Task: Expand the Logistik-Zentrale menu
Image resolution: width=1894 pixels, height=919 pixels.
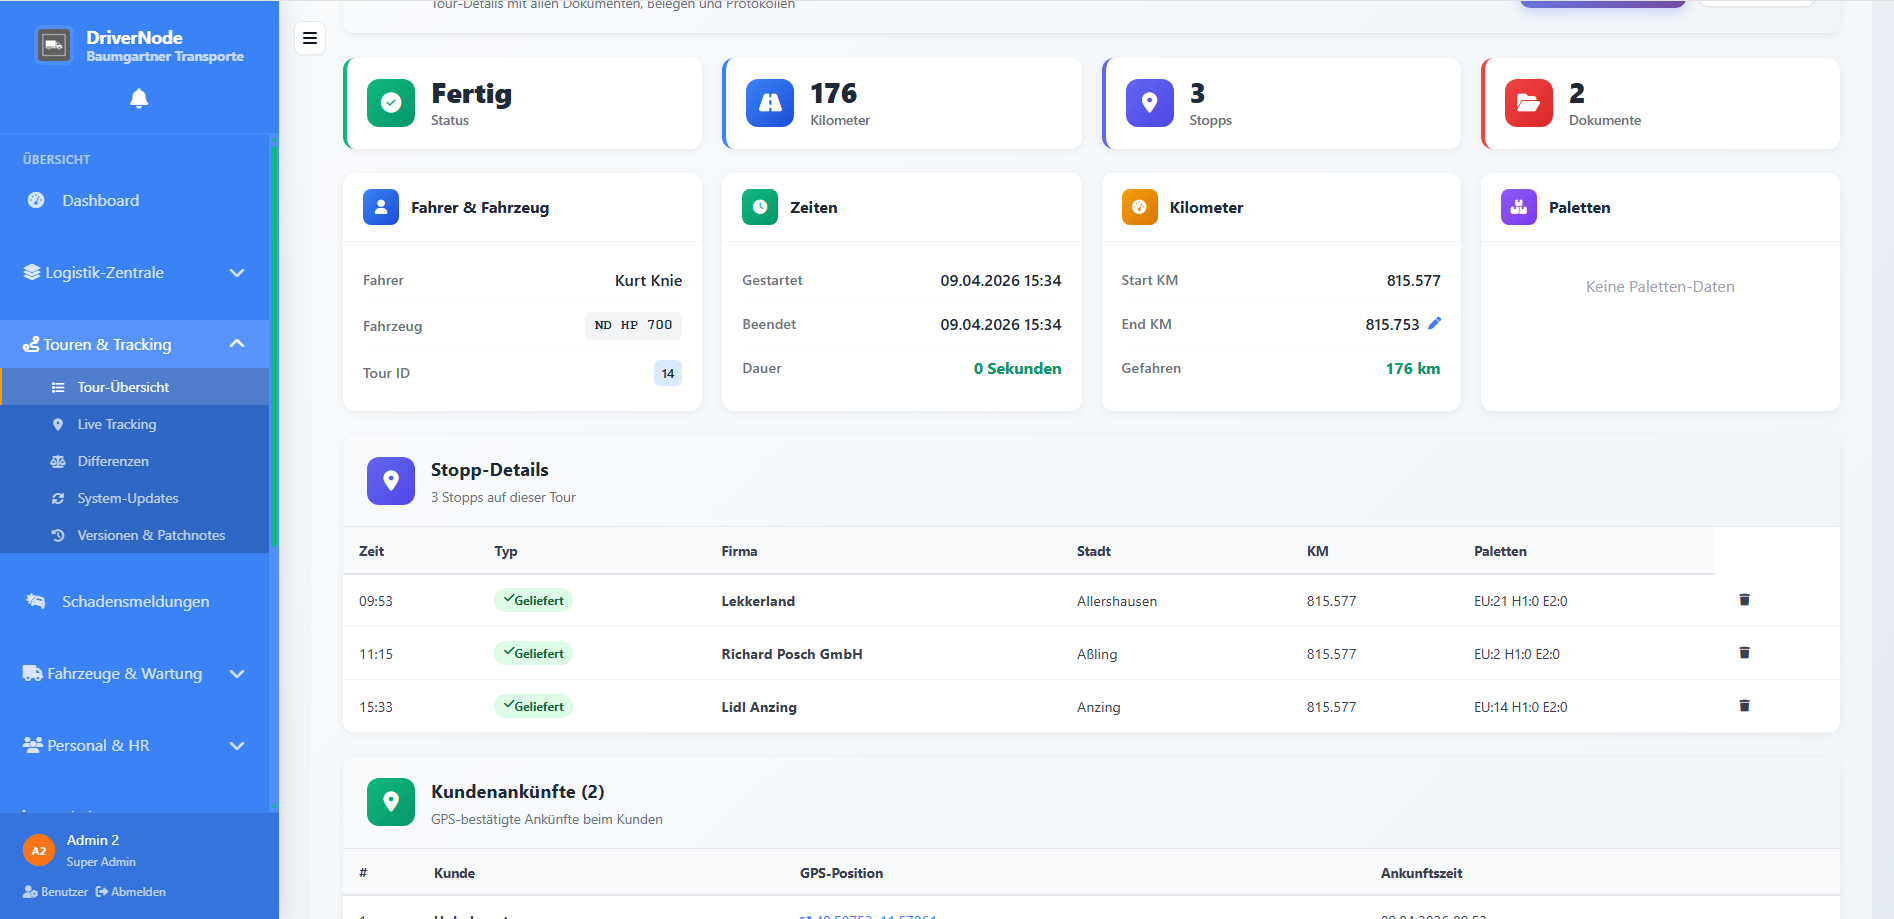Action: click(x=134, y=272)
